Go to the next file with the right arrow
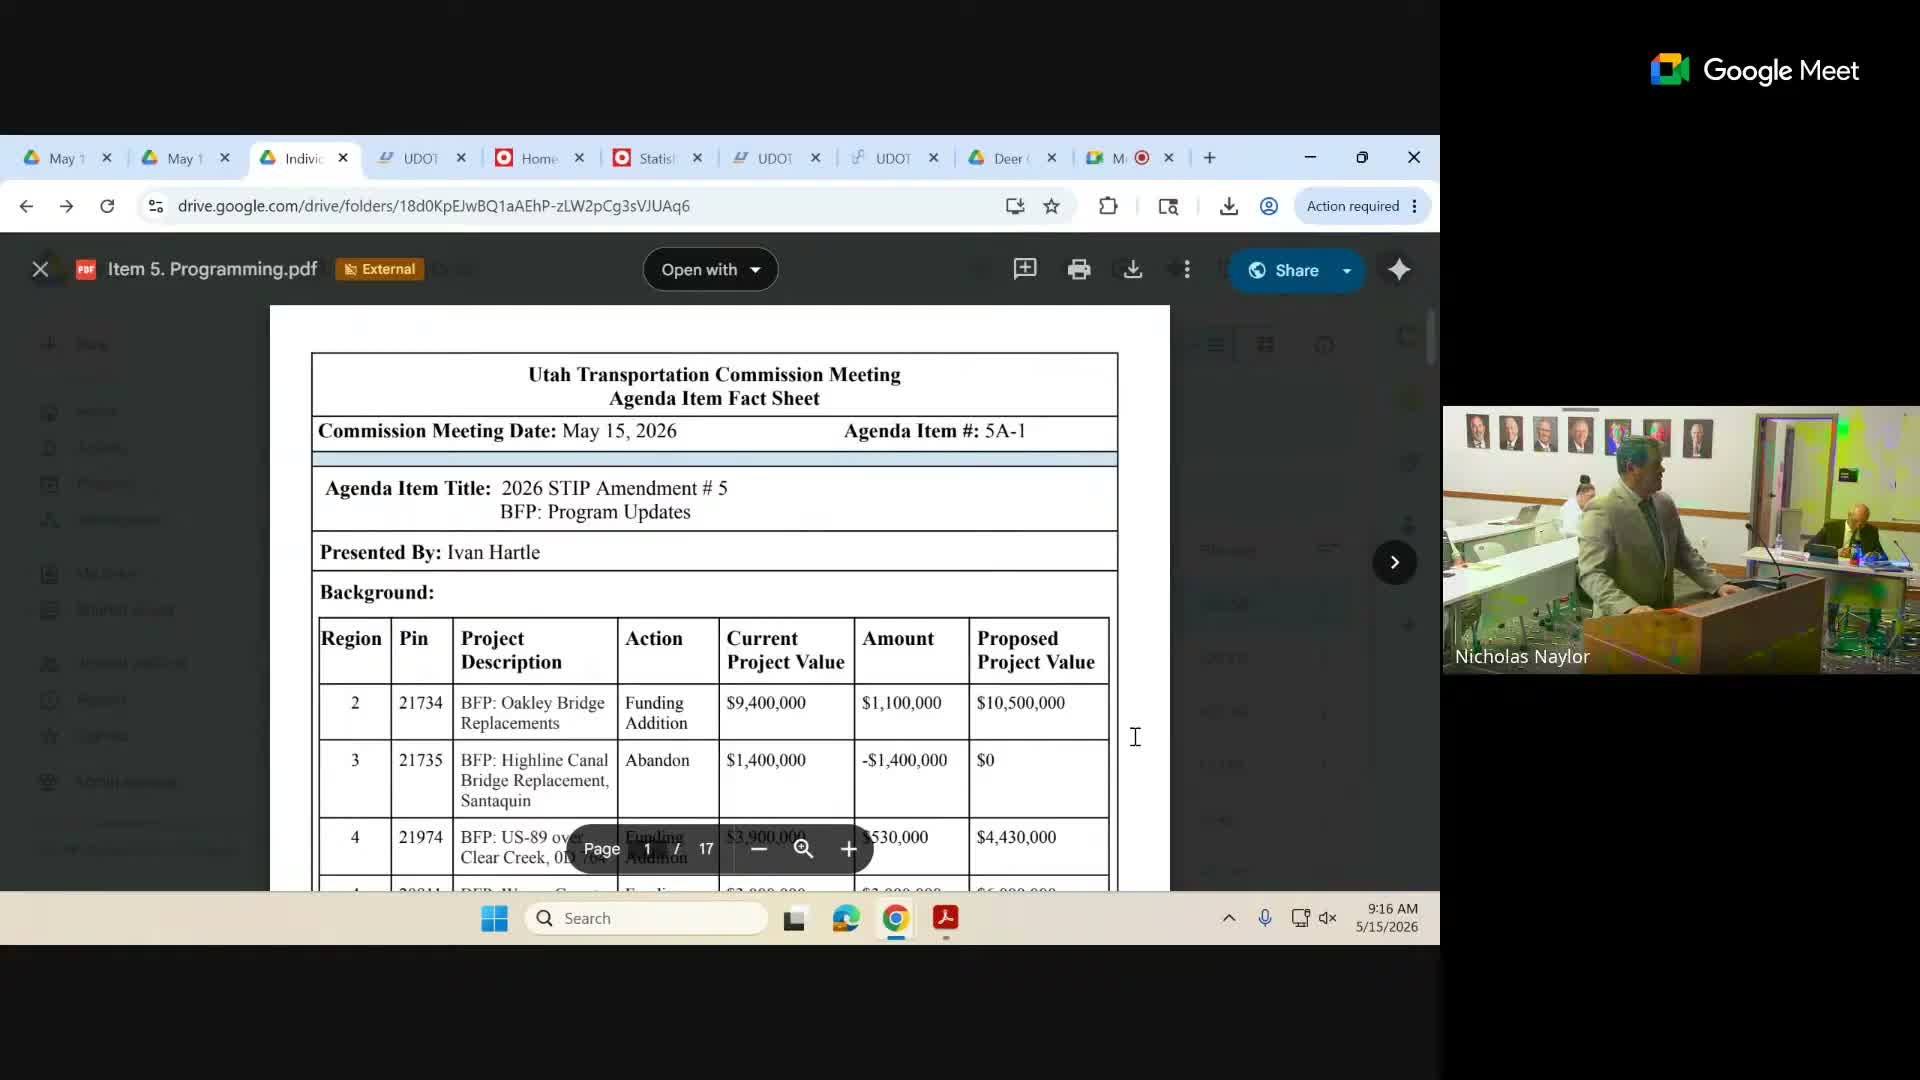Image resolution: width=1920 pixels, height=1080 pixels. 1394,562
